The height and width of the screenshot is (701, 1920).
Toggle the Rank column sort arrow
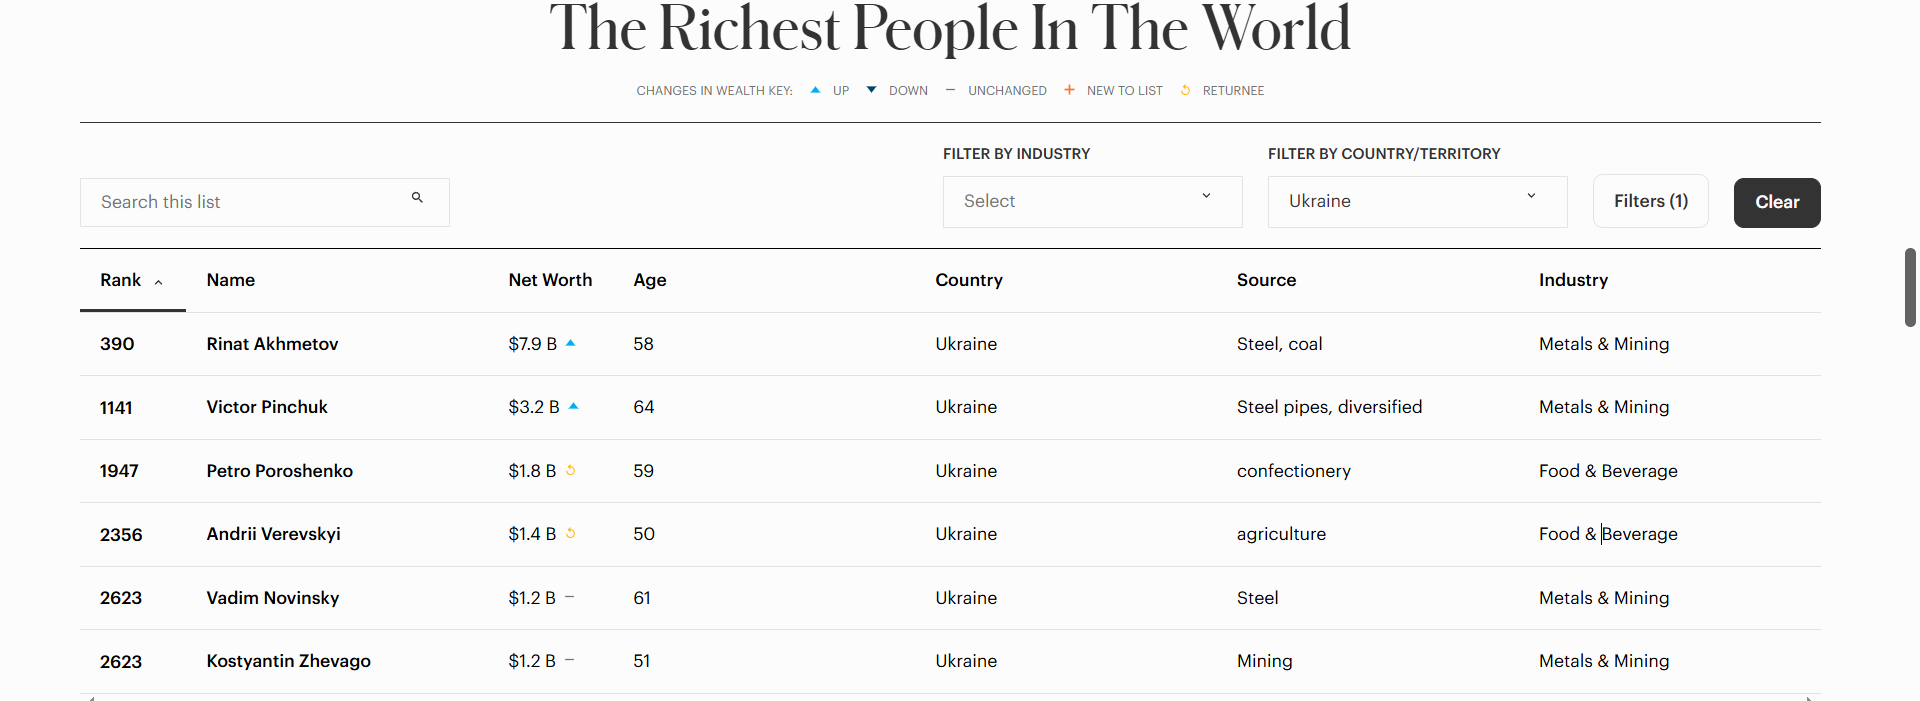tap(158, 282)
